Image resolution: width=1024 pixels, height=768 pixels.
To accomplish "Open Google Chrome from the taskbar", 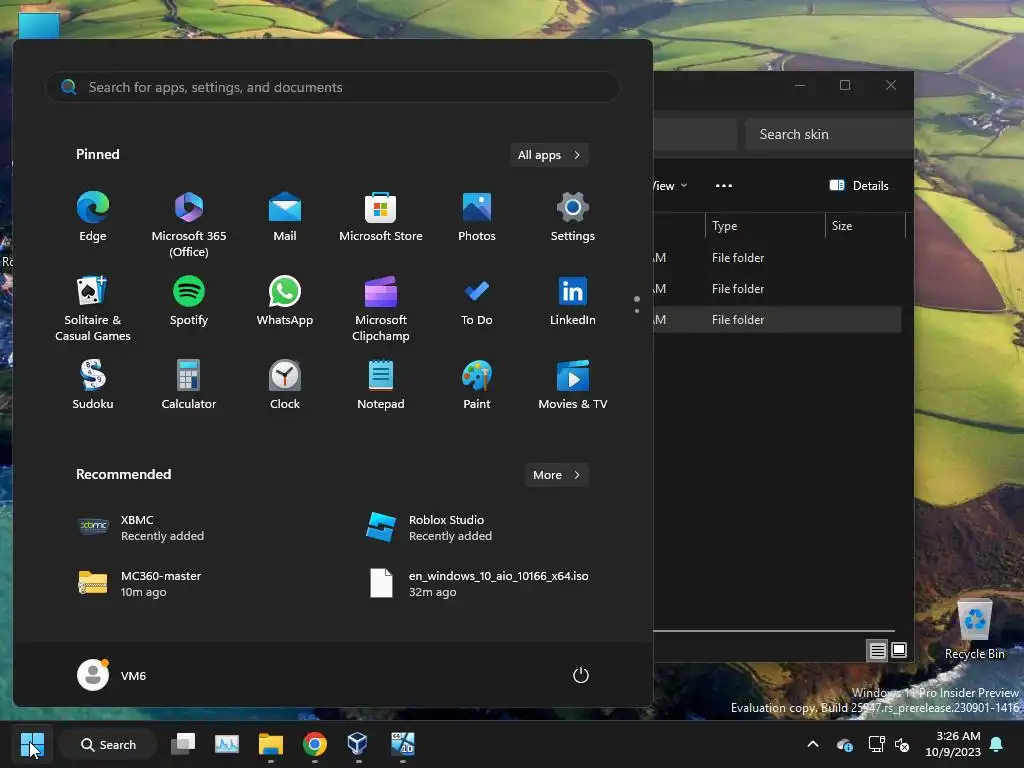I will click(315, 744).
